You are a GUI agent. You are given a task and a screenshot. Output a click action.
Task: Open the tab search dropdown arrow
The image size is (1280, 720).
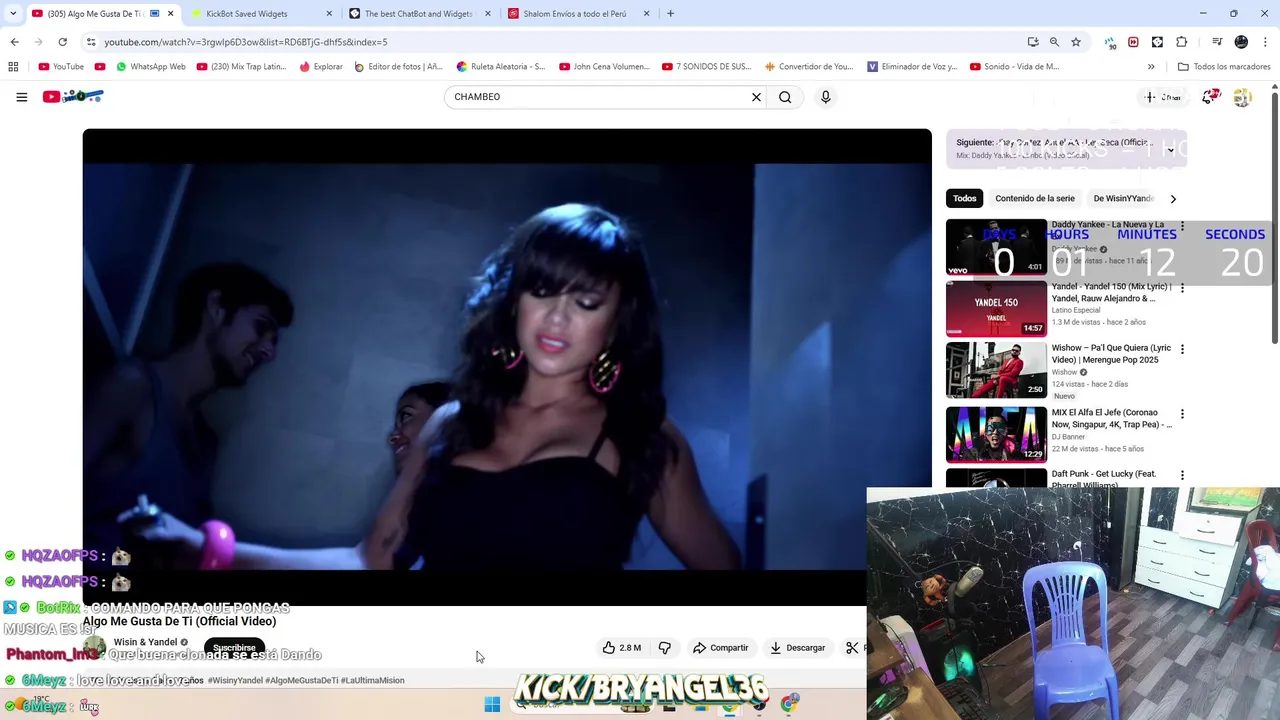tap(12, 14)
